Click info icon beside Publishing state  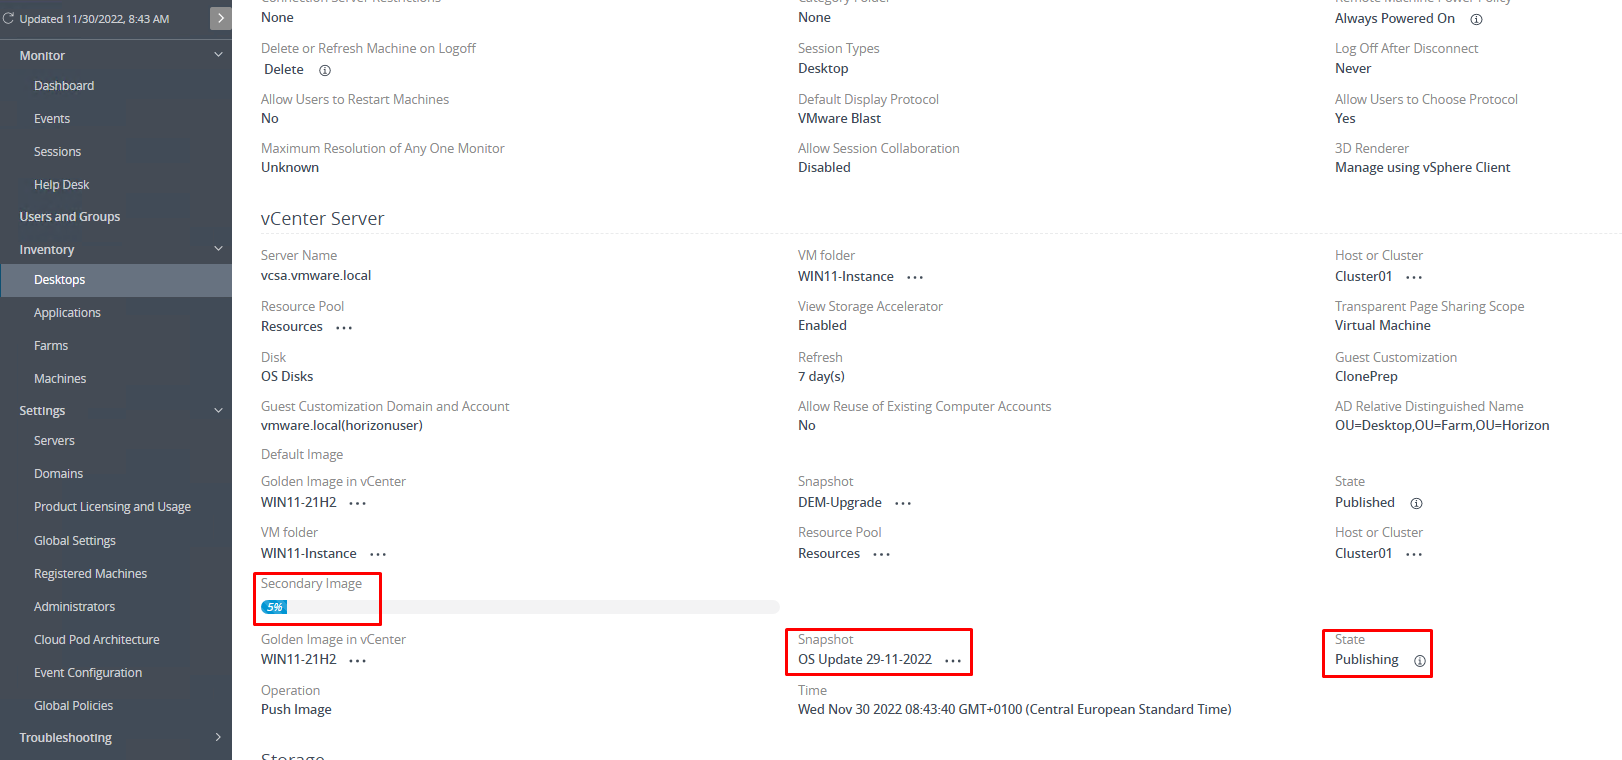point(1419,661)
